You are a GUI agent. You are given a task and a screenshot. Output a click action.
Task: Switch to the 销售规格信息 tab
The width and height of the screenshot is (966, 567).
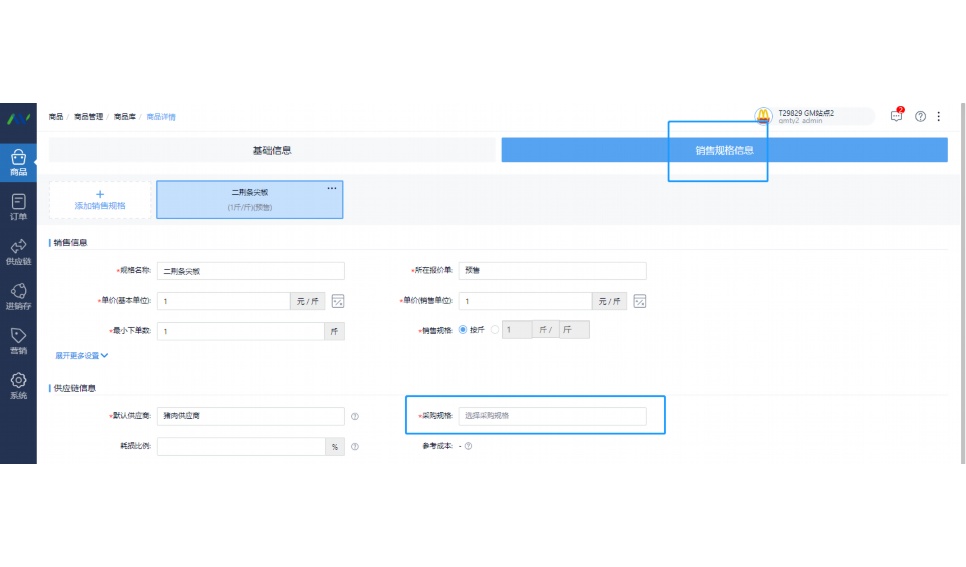pos(724,150)
